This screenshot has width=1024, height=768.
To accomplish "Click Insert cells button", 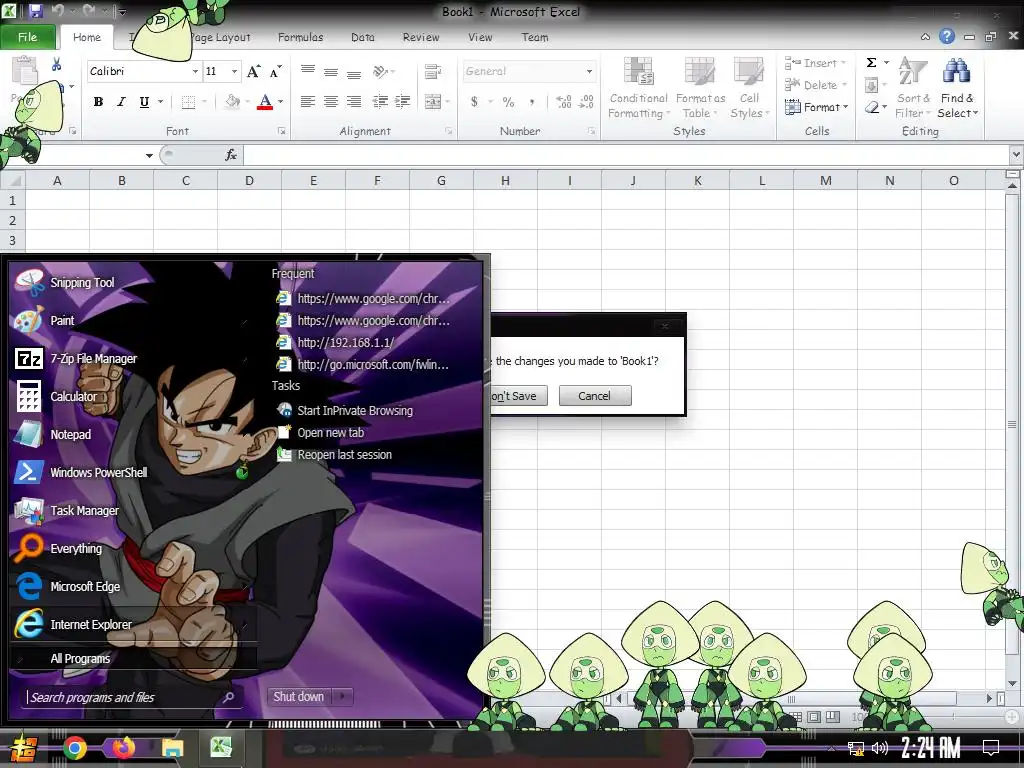I will (x=814, y=63).
